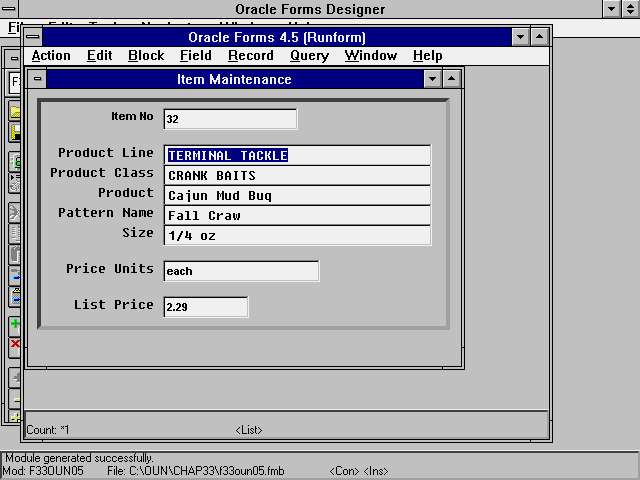Click the red X Delete icon
The image size is (640, 480).
click(x=14, y=344)
